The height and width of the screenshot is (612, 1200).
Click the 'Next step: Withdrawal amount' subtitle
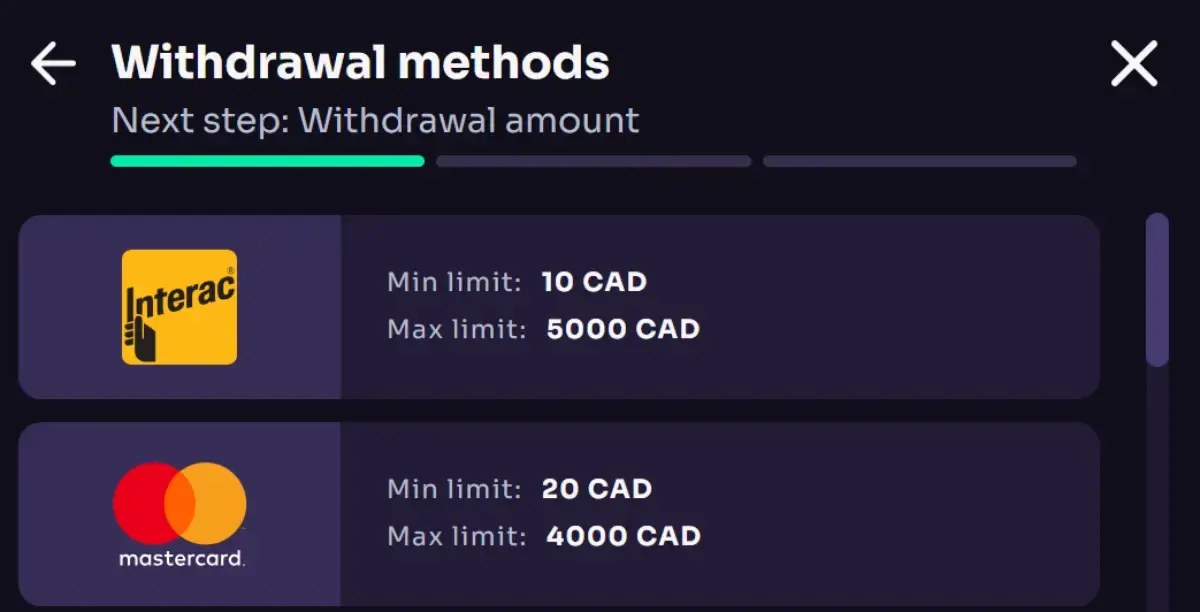point(375,121)
